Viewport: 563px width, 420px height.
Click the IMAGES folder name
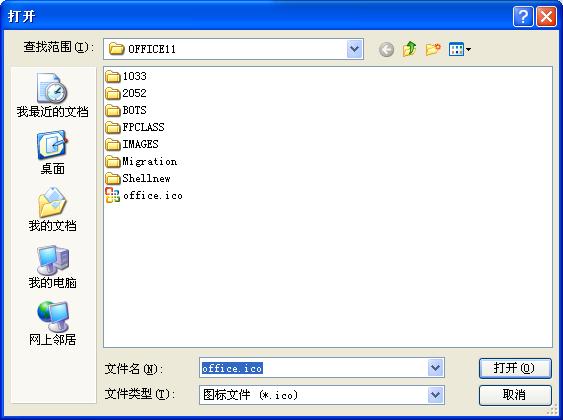pos(140,144)
